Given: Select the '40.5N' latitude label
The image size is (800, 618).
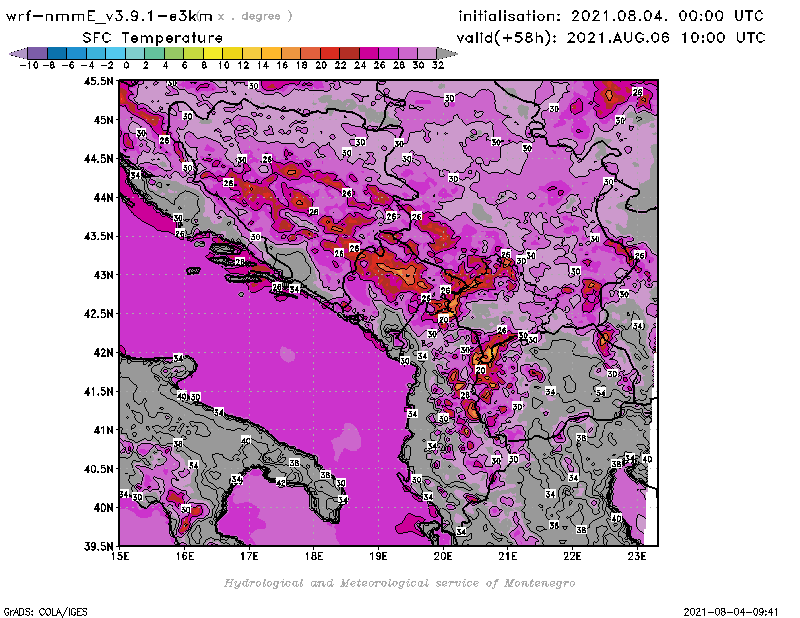Looking at the screenshot, I should (x=98, y=469).
